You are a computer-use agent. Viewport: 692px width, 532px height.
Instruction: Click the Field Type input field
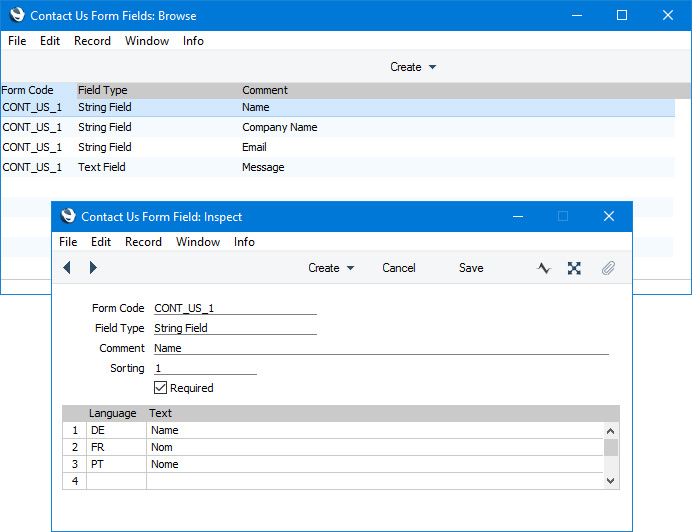click(235, 328)
